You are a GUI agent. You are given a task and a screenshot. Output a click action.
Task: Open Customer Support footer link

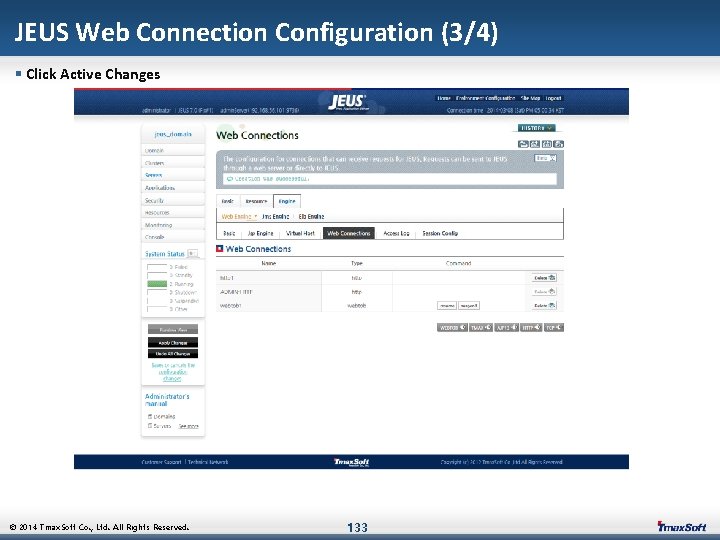point(161,462)
